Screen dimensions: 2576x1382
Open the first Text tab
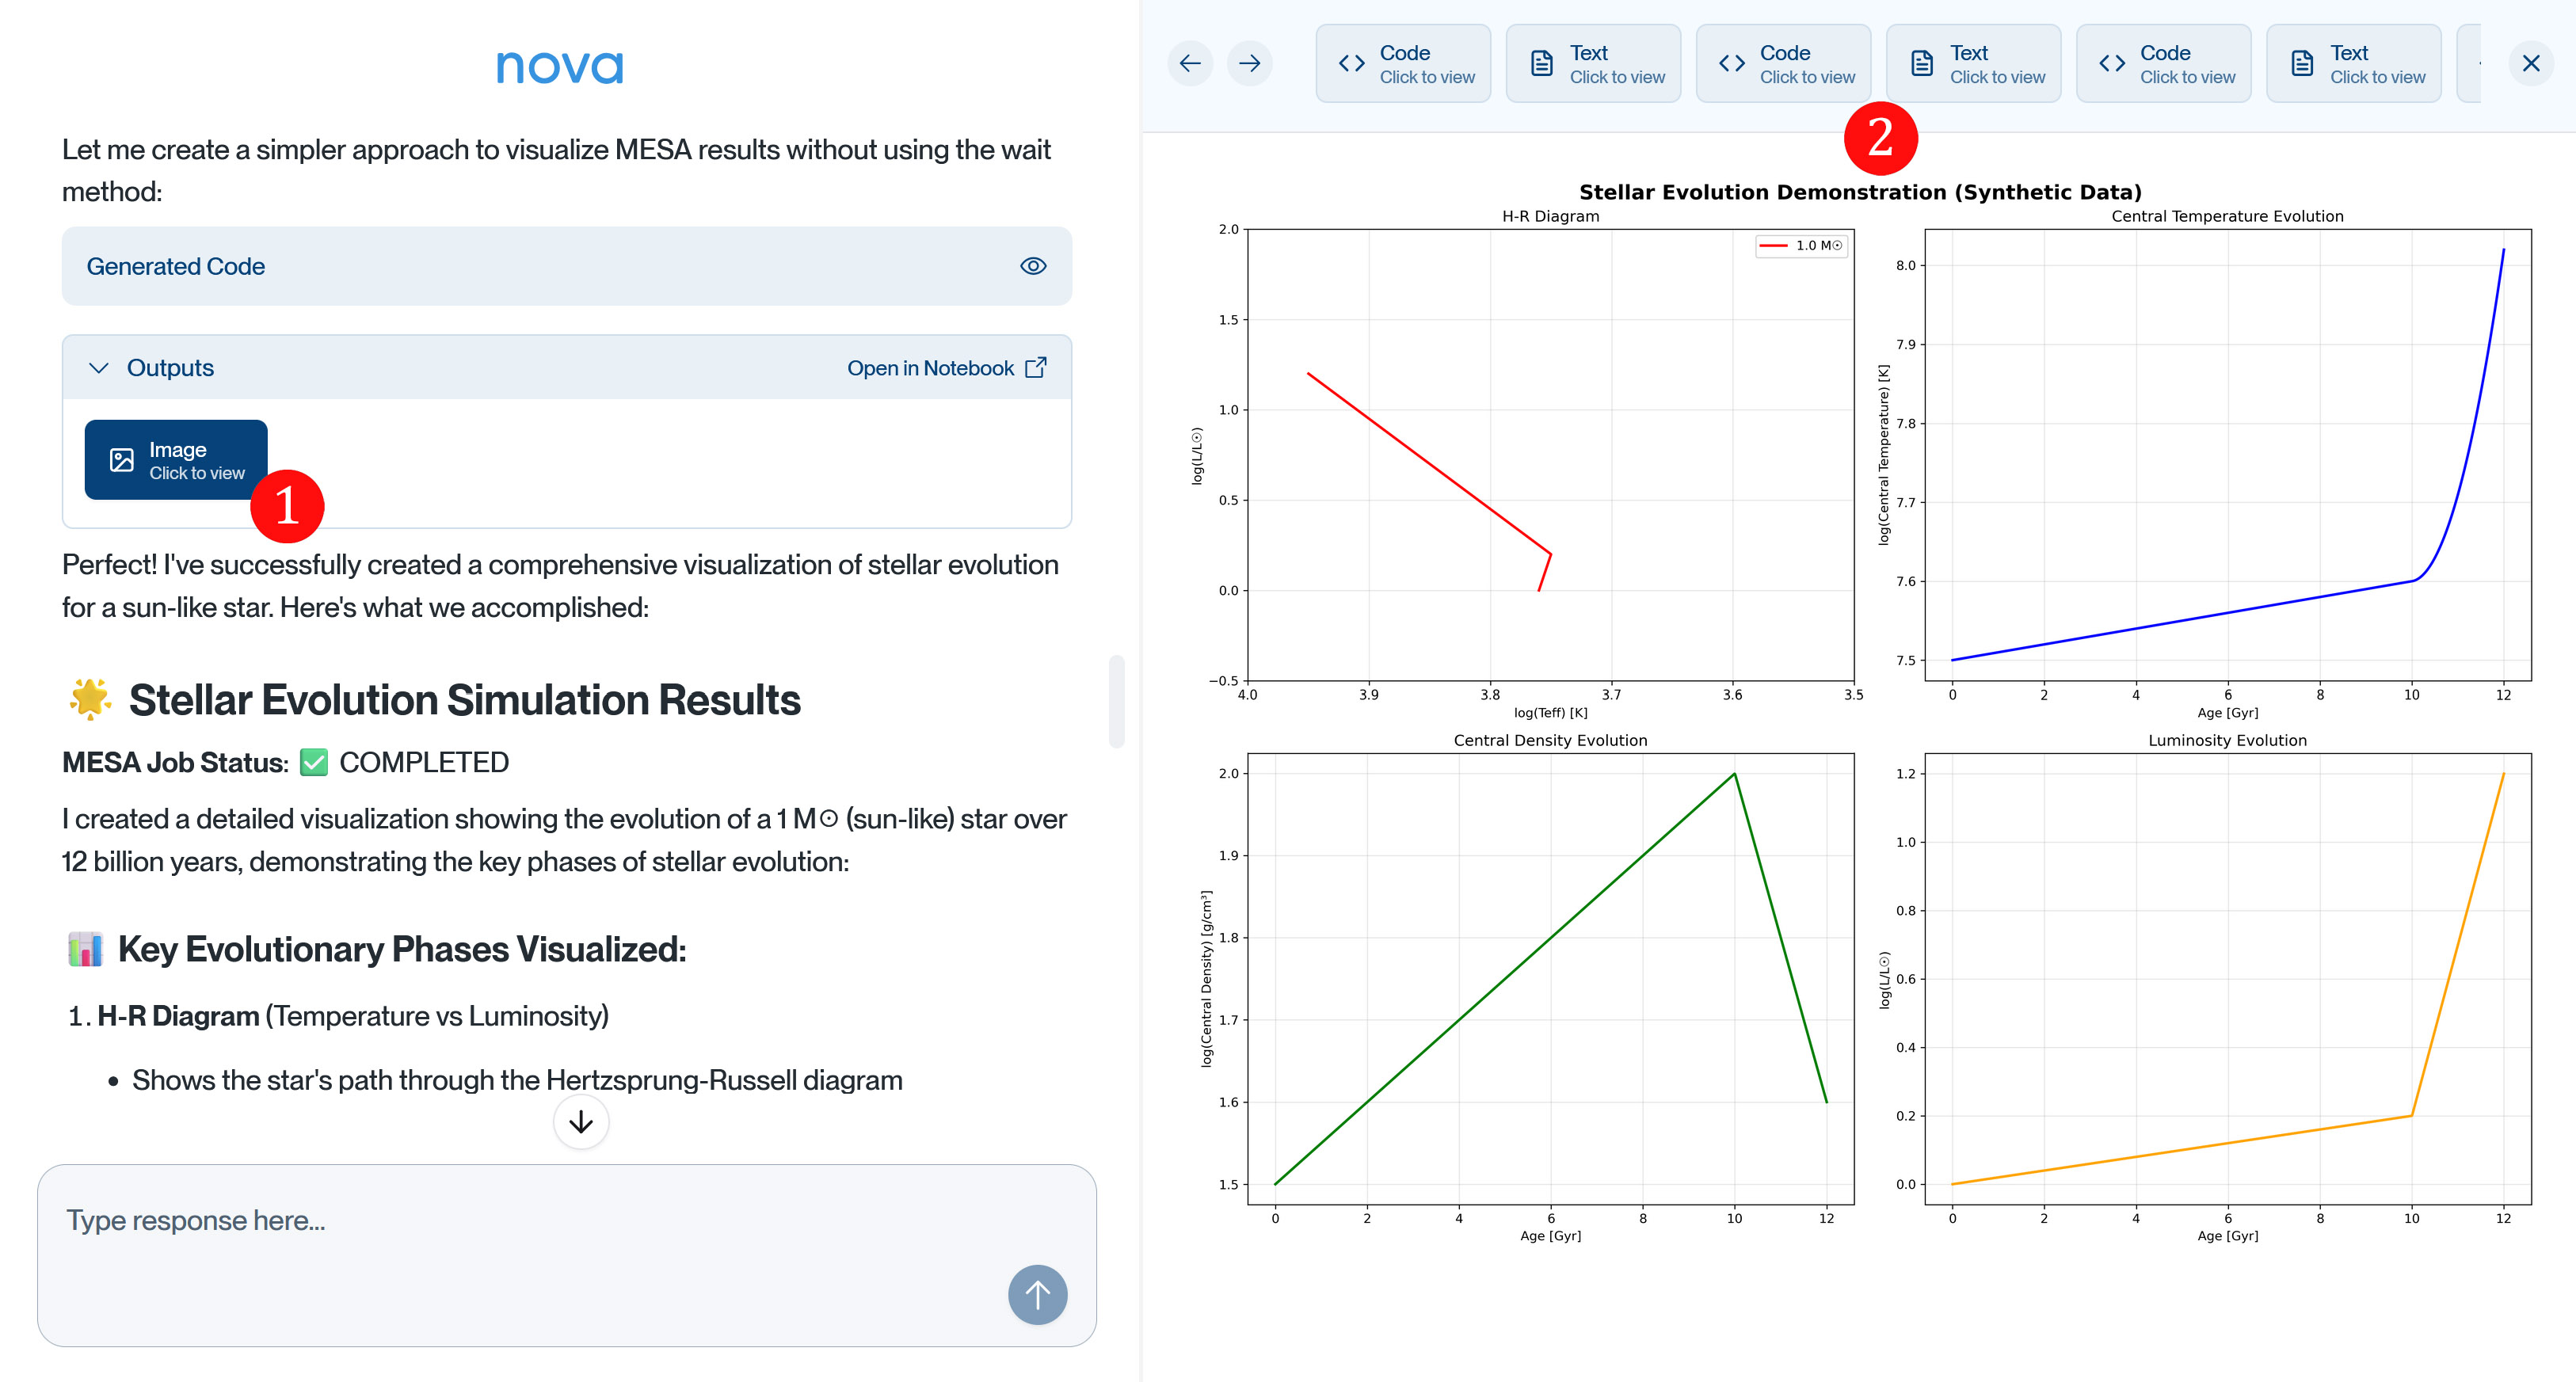(1593, 64)
